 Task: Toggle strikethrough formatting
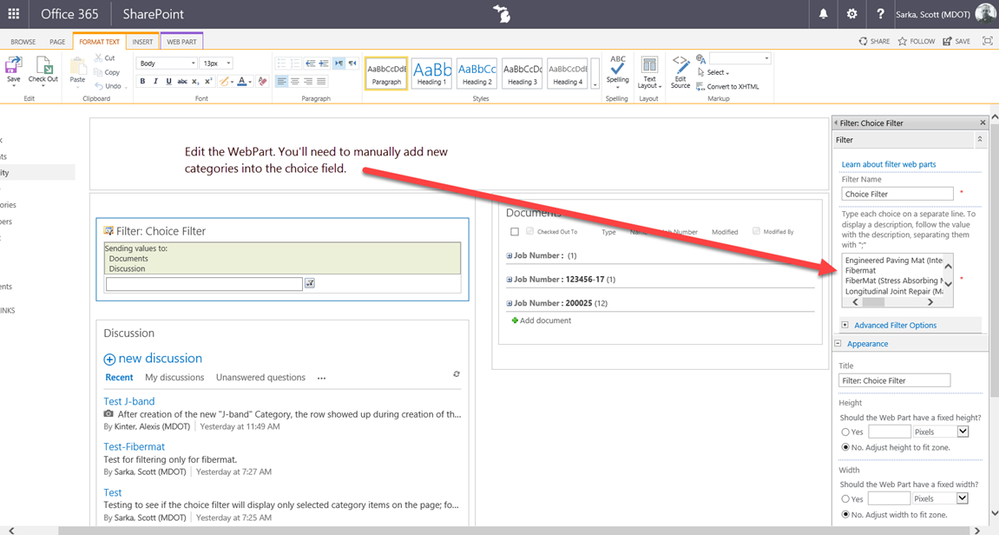pyautogui.click(x=182, y=82)
